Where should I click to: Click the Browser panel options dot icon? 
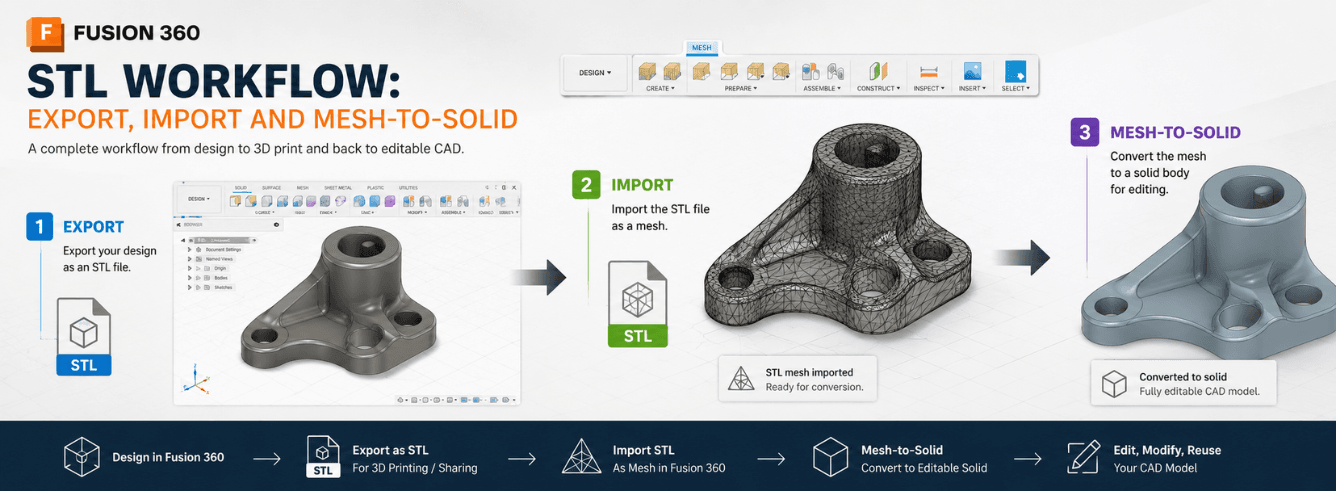pyautogui.click(x=276, y=225)
